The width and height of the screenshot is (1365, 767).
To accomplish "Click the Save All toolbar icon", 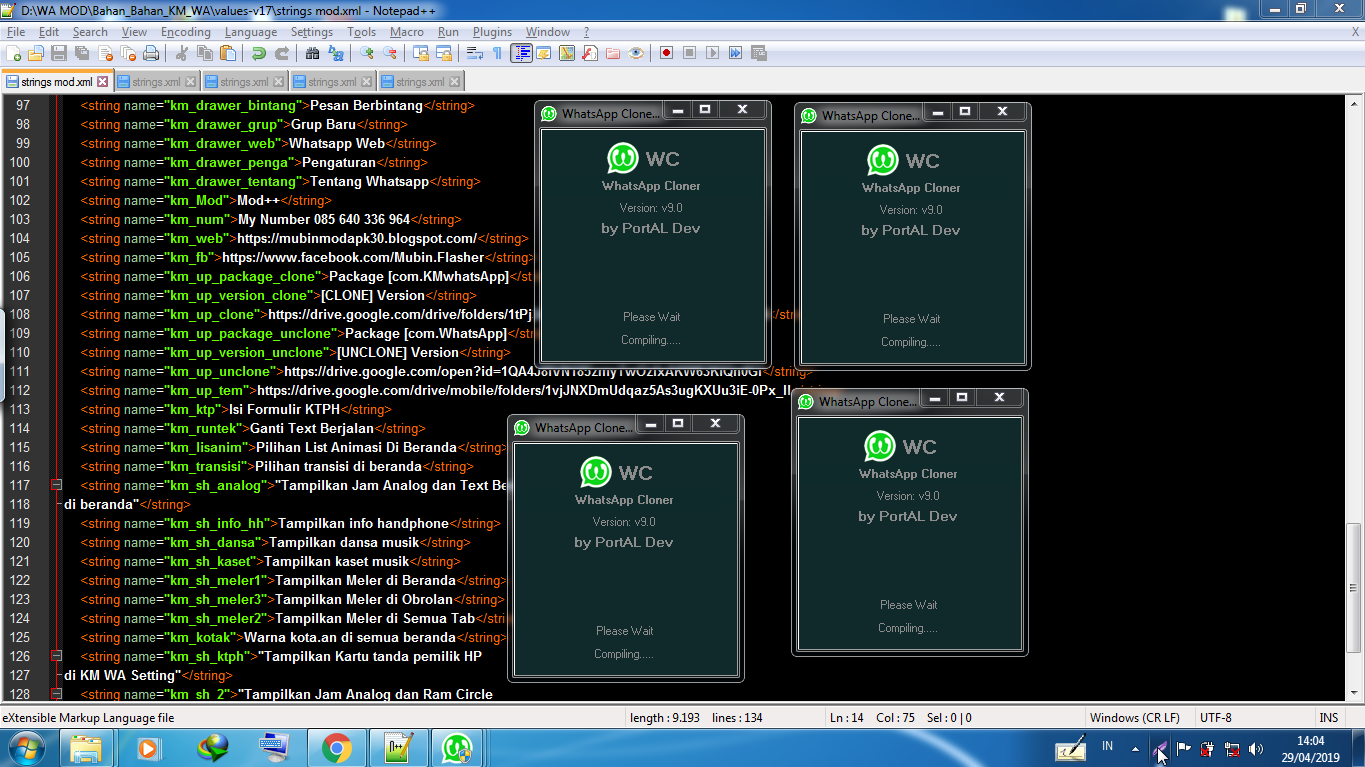I will [82, 53].
